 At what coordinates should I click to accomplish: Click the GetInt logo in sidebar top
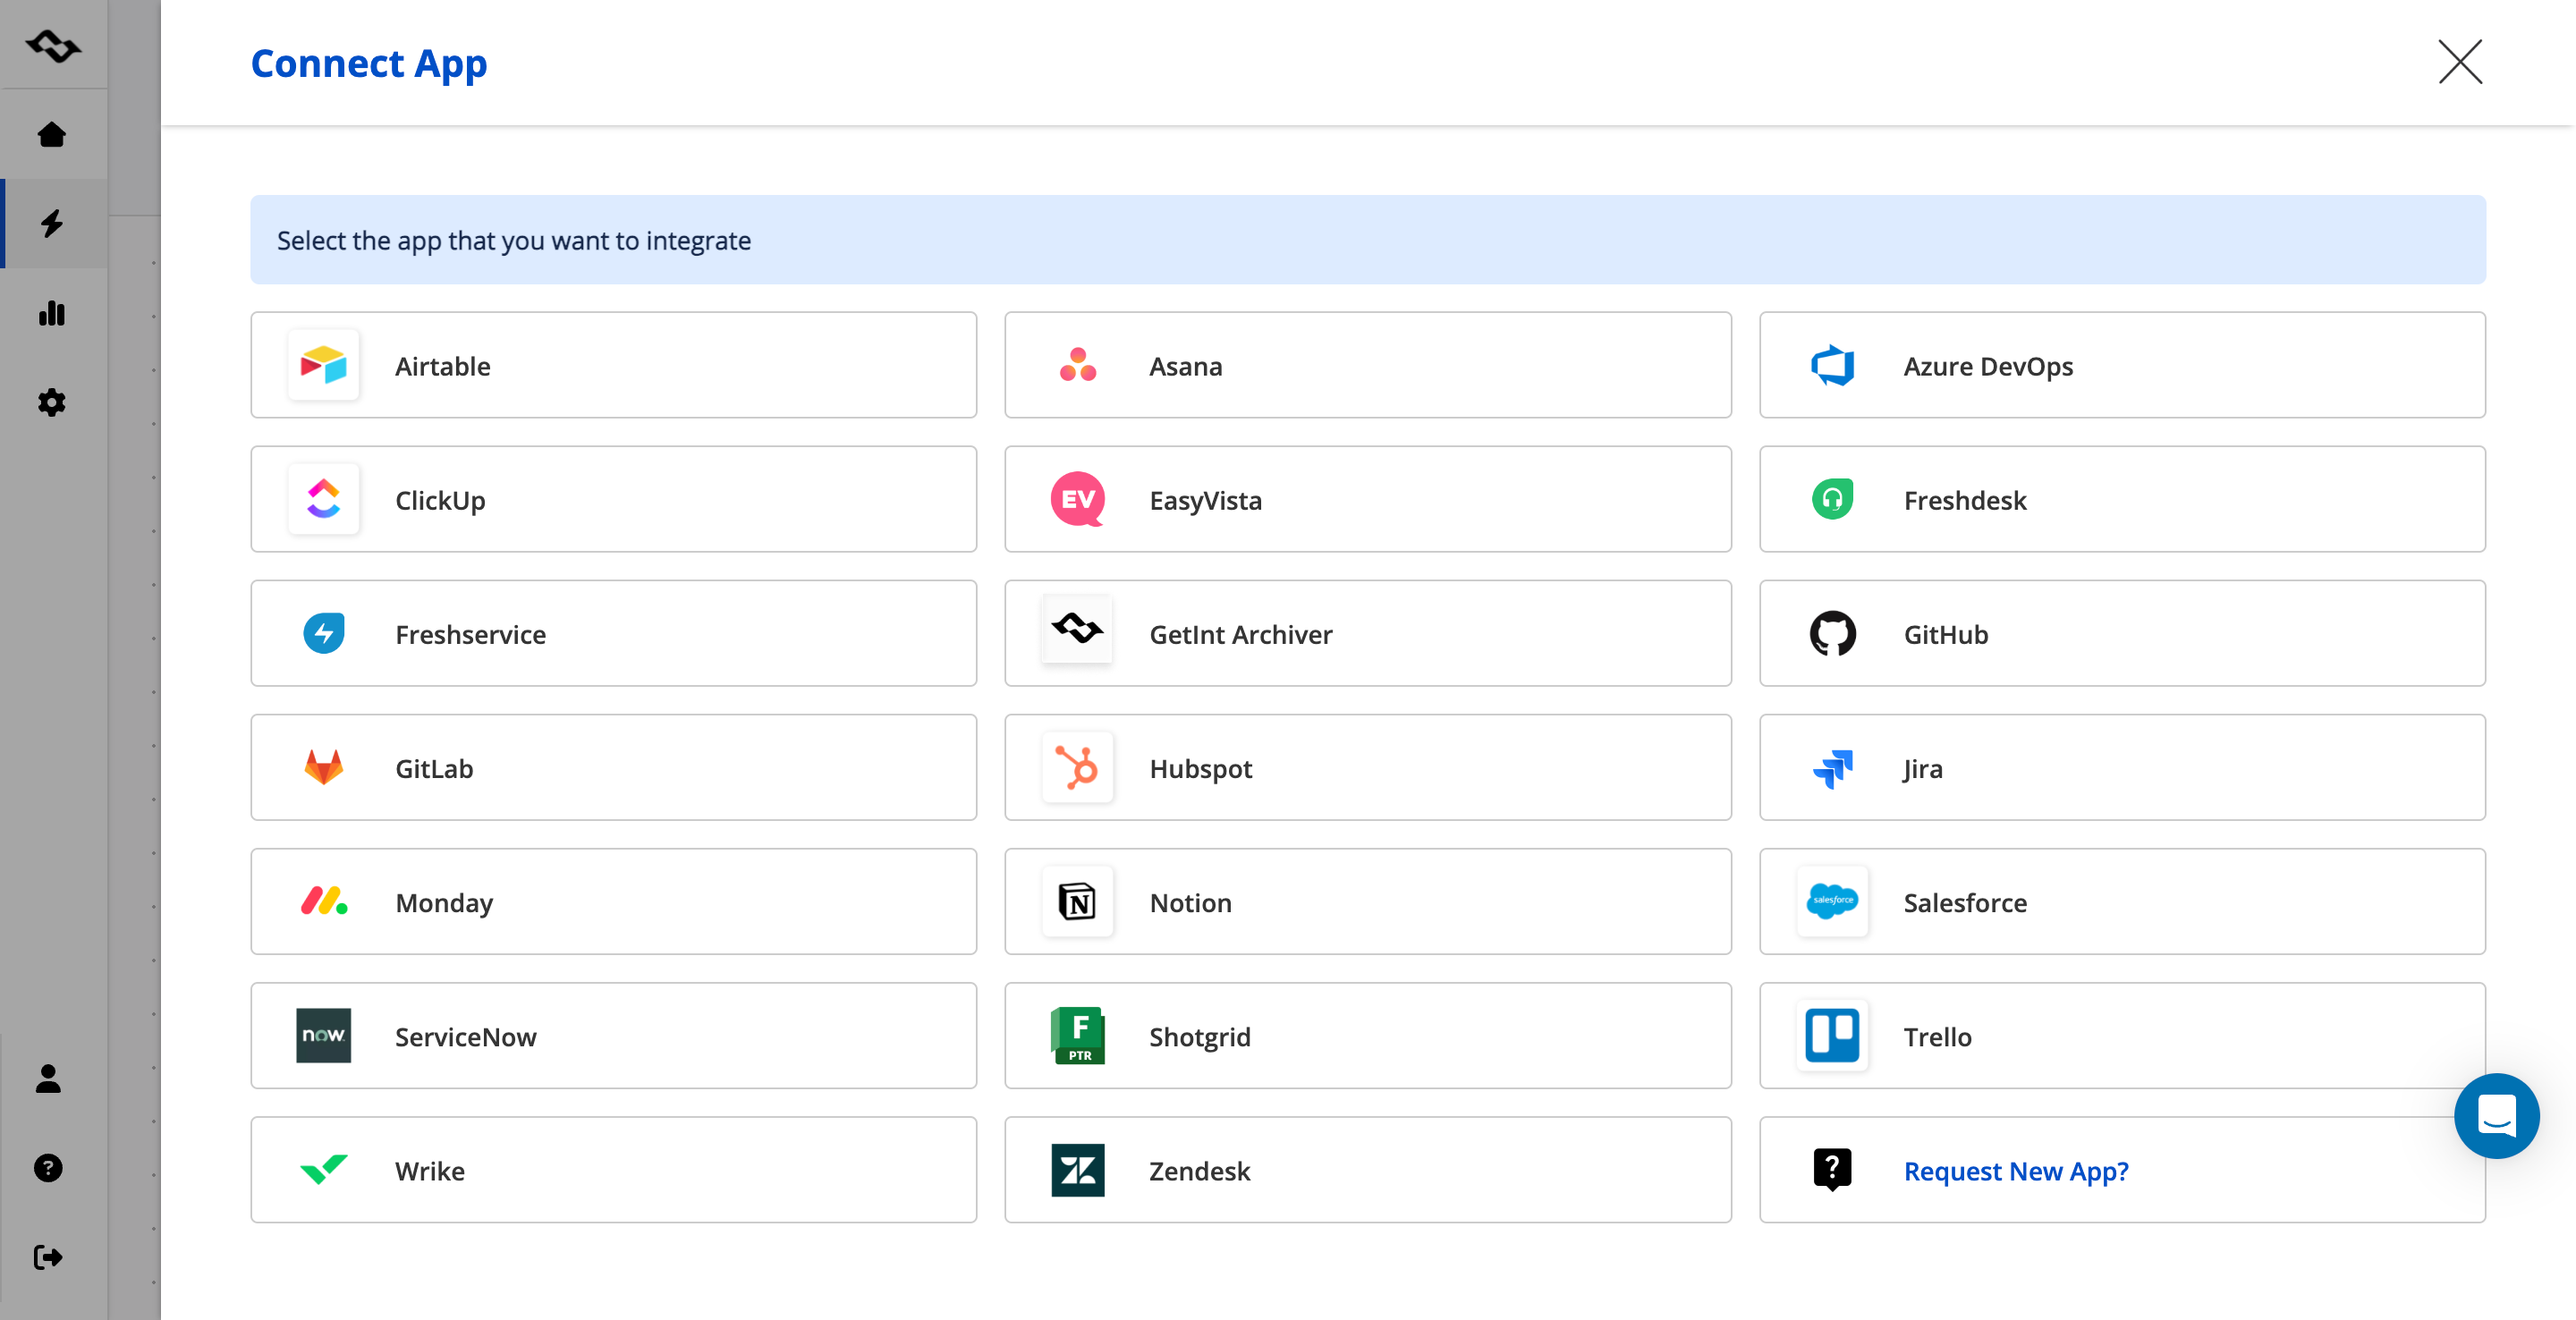pyautogui.click(x=53, y=45)
